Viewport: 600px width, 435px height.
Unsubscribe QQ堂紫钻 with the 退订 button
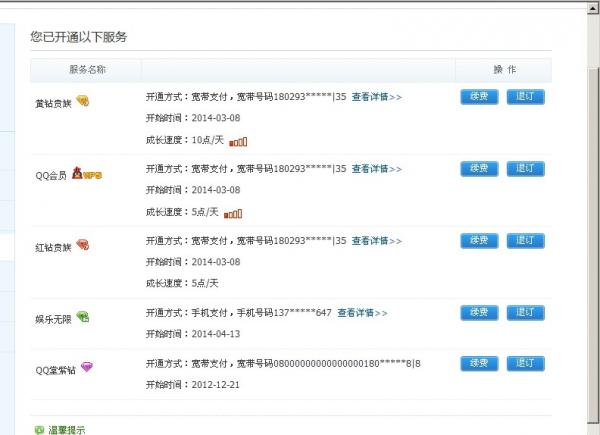pyautogui.click(x=525, y=363)
